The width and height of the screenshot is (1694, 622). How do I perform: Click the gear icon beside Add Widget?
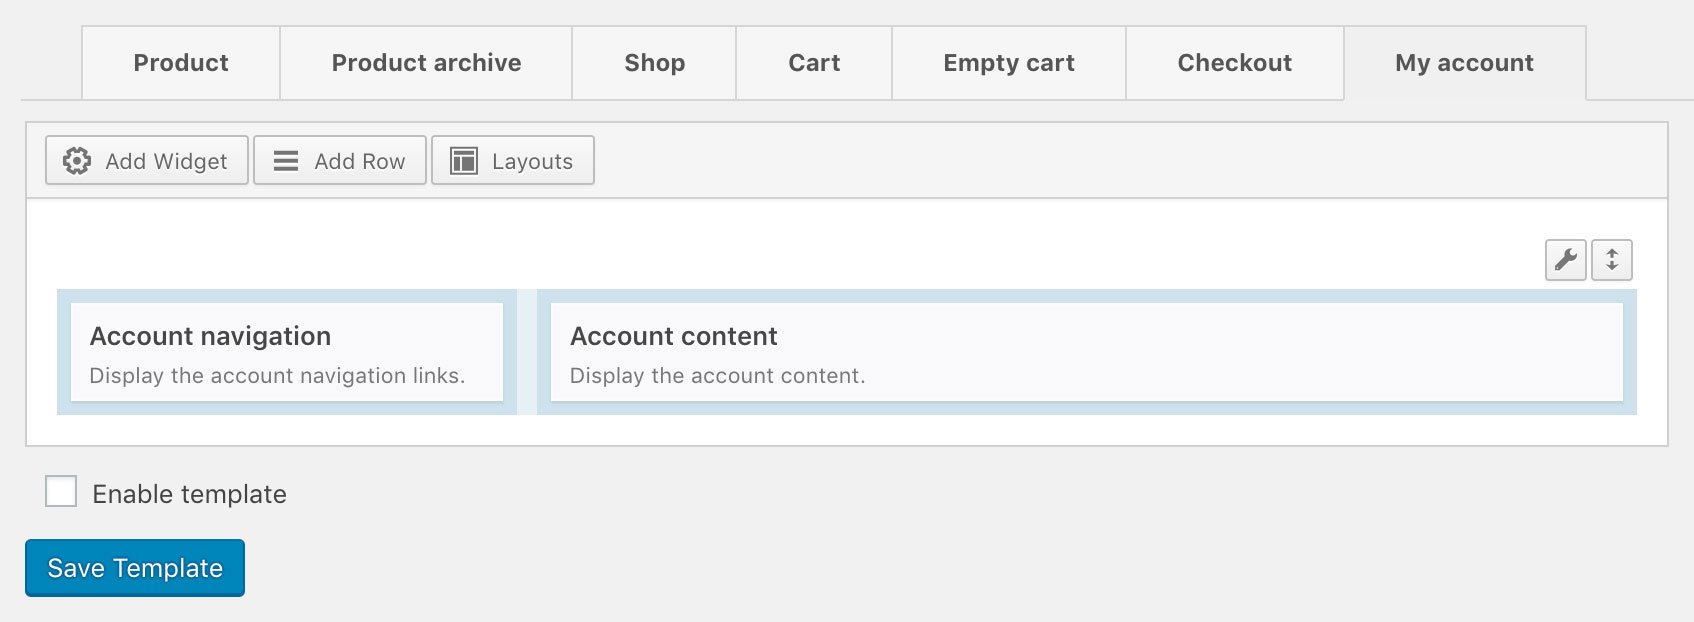coord(77,161)
